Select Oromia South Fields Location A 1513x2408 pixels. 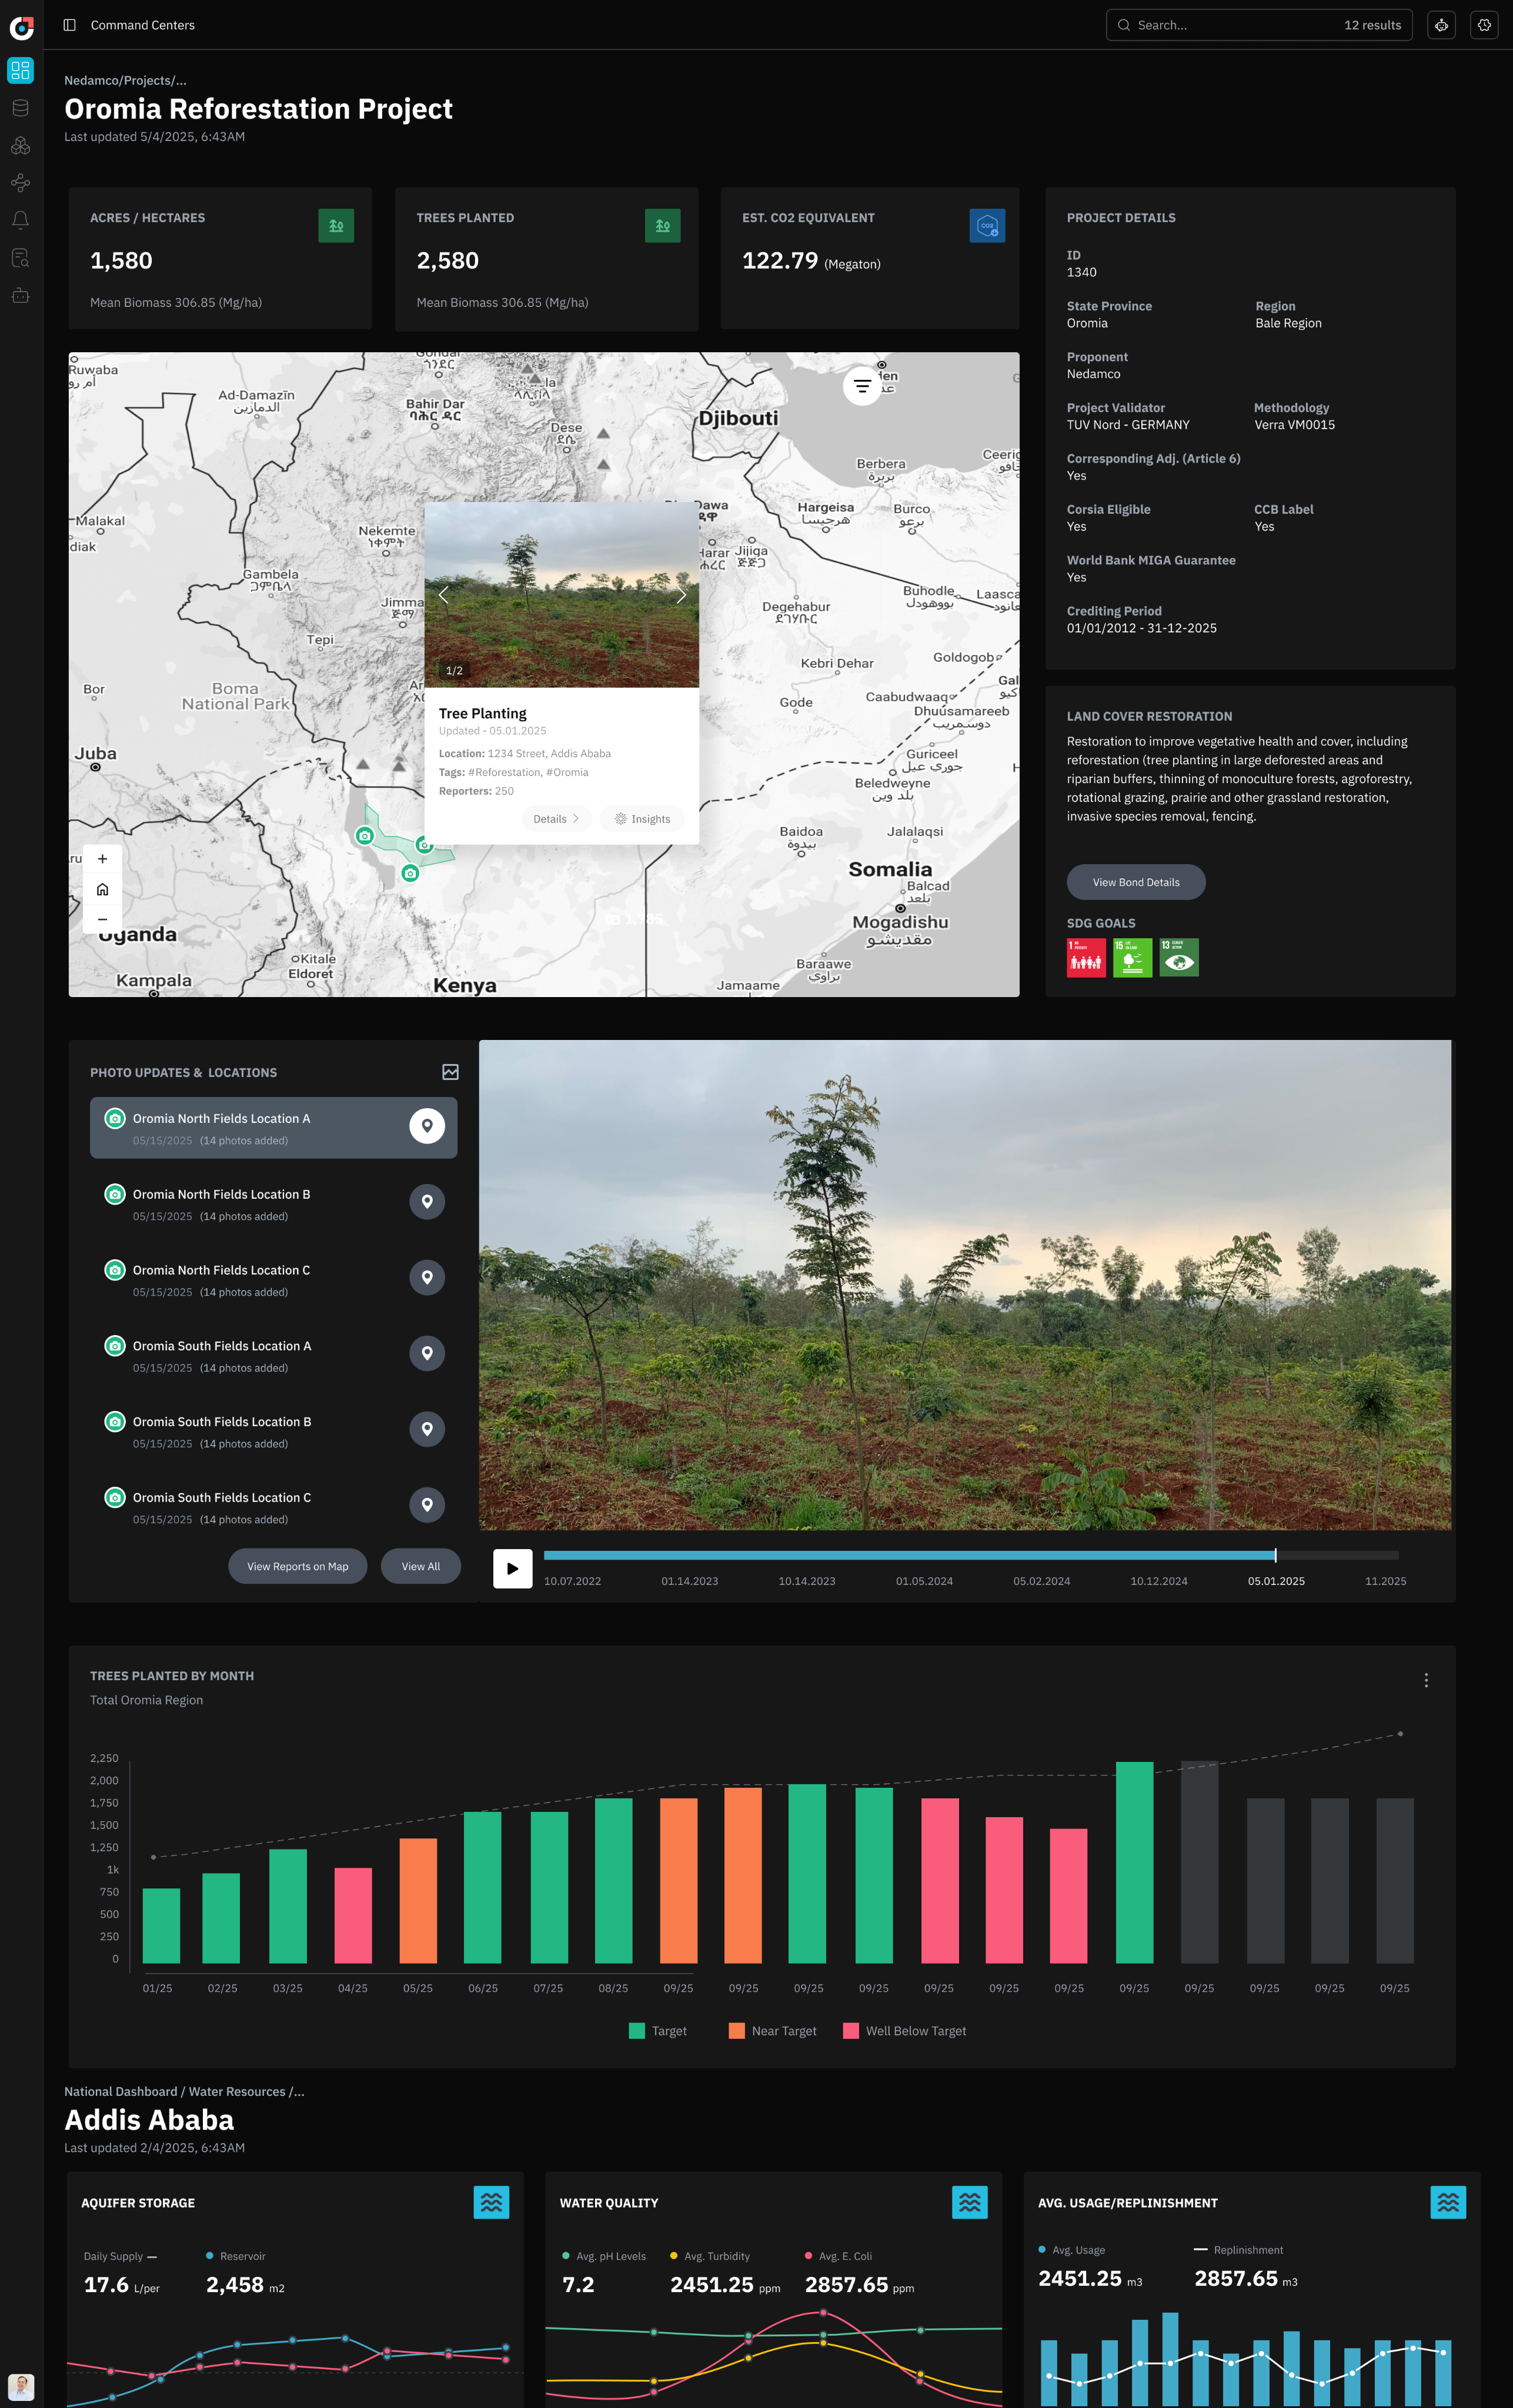[221, 1346]
